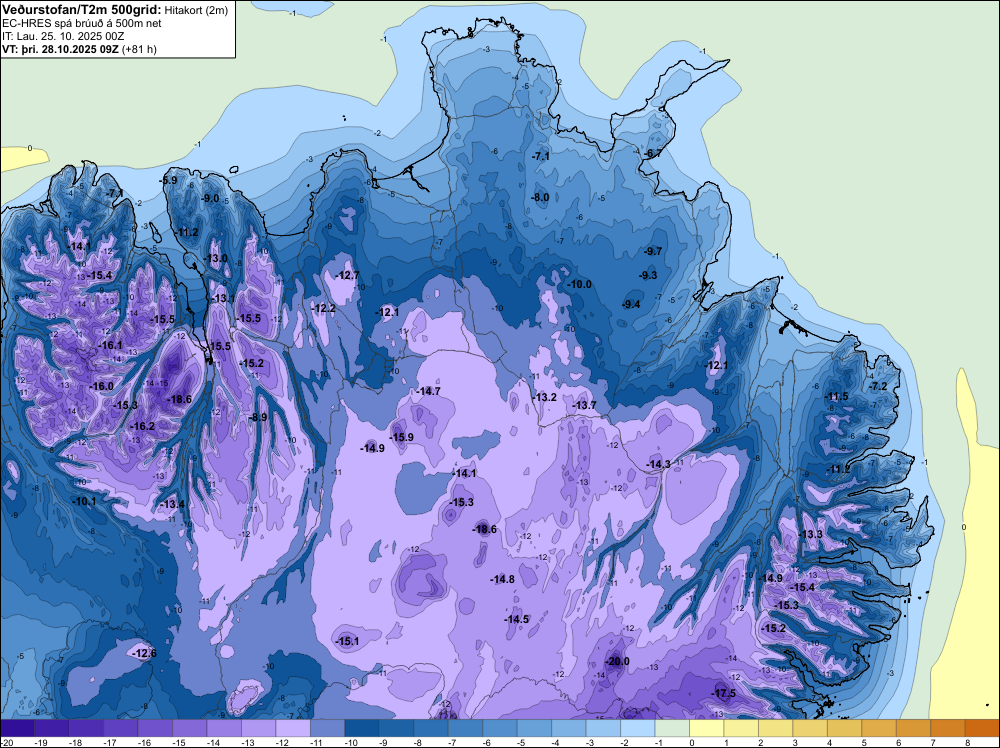Click the pale green legend swatch labeled -1
The width and height of the screenshot is (1000, 748).
(x=672, y=728)
